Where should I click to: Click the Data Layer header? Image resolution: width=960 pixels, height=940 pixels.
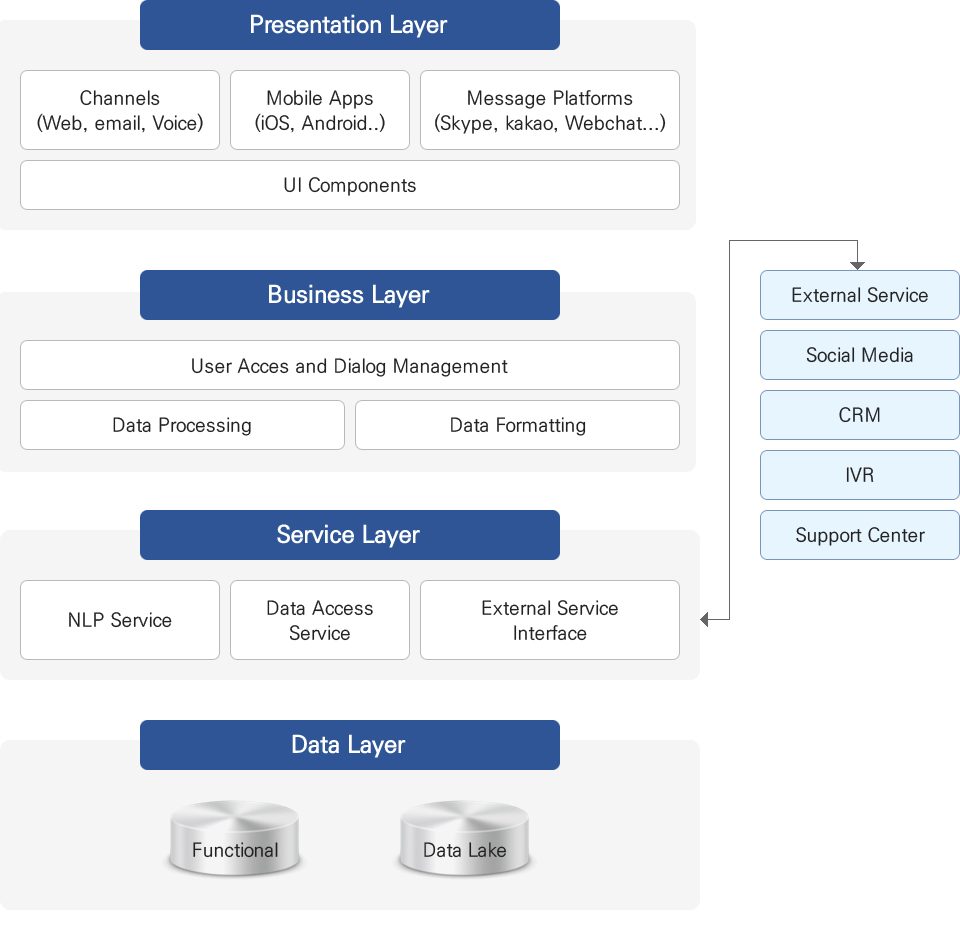[350, 745]
